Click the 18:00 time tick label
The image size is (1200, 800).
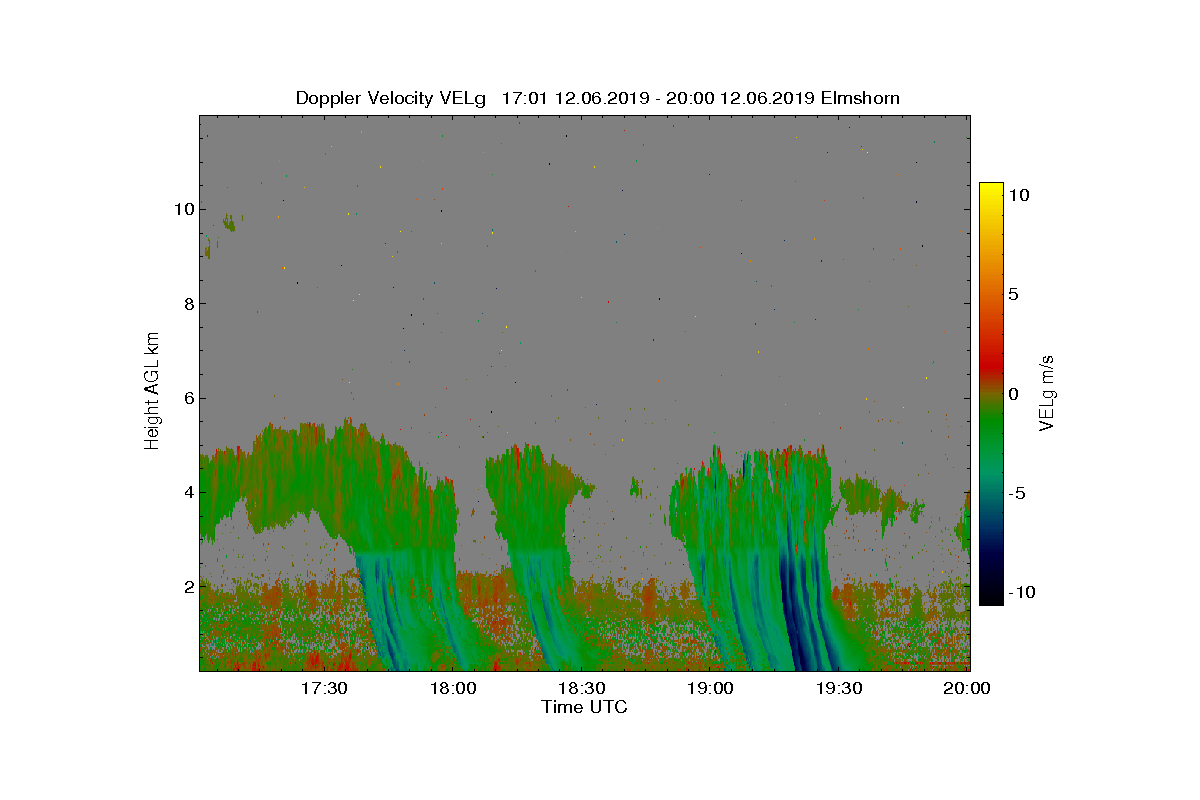(453, 689)
